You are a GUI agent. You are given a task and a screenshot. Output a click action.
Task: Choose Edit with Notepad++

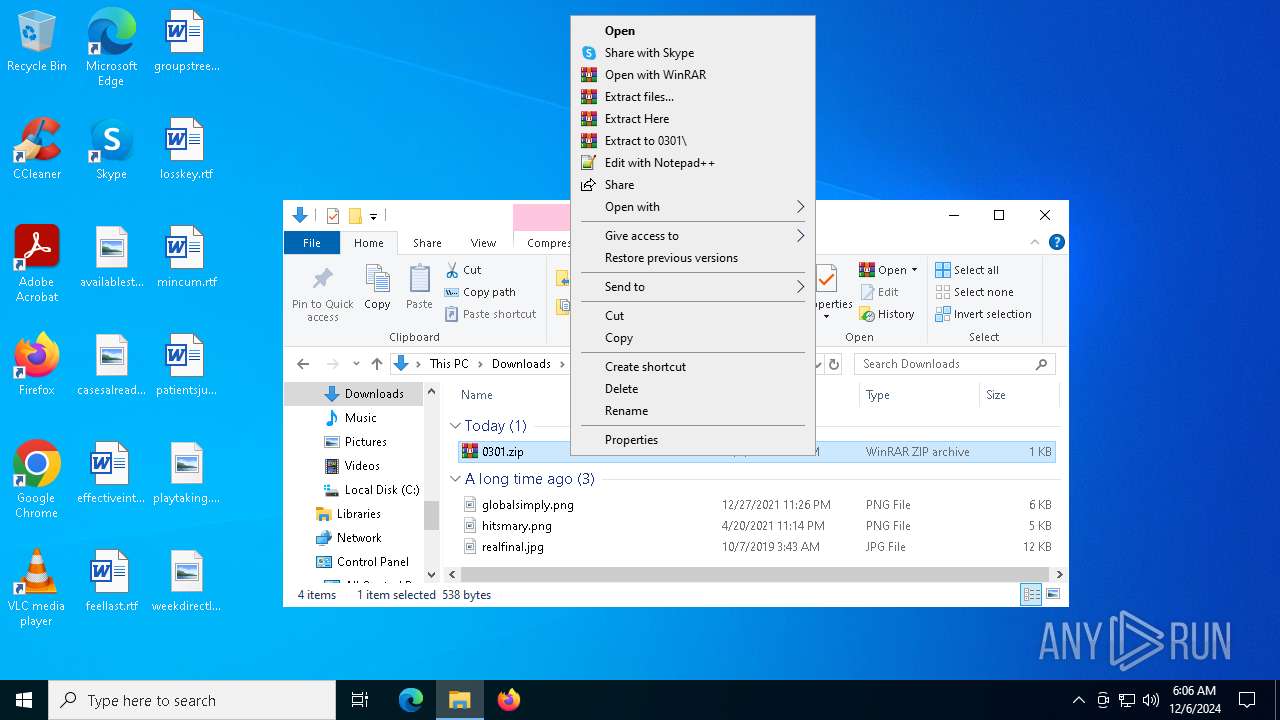pyautogui.click(x=693, y=163)
